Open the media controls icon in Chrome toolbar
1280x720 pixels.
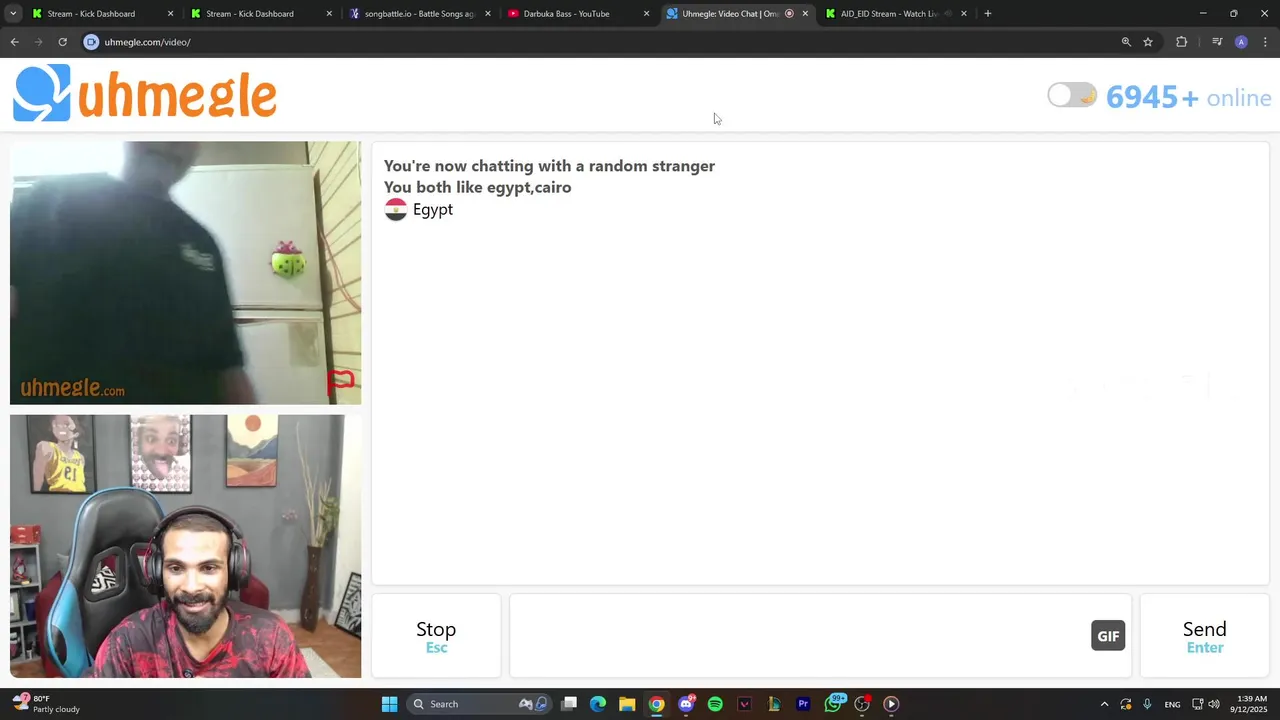1217,42
